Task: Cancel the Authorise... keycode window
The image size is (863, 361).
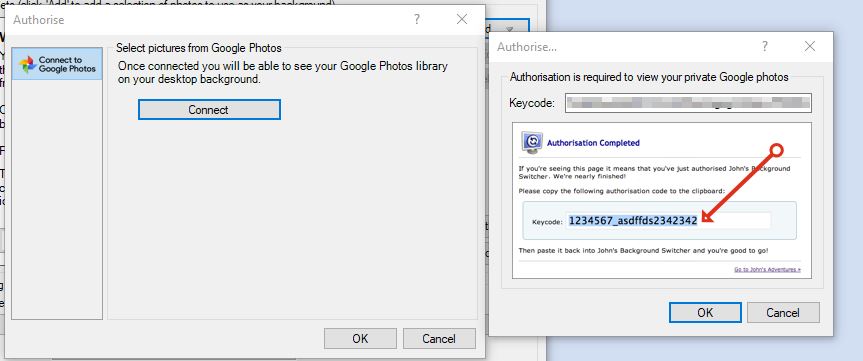Action: [x=783, y=313]
